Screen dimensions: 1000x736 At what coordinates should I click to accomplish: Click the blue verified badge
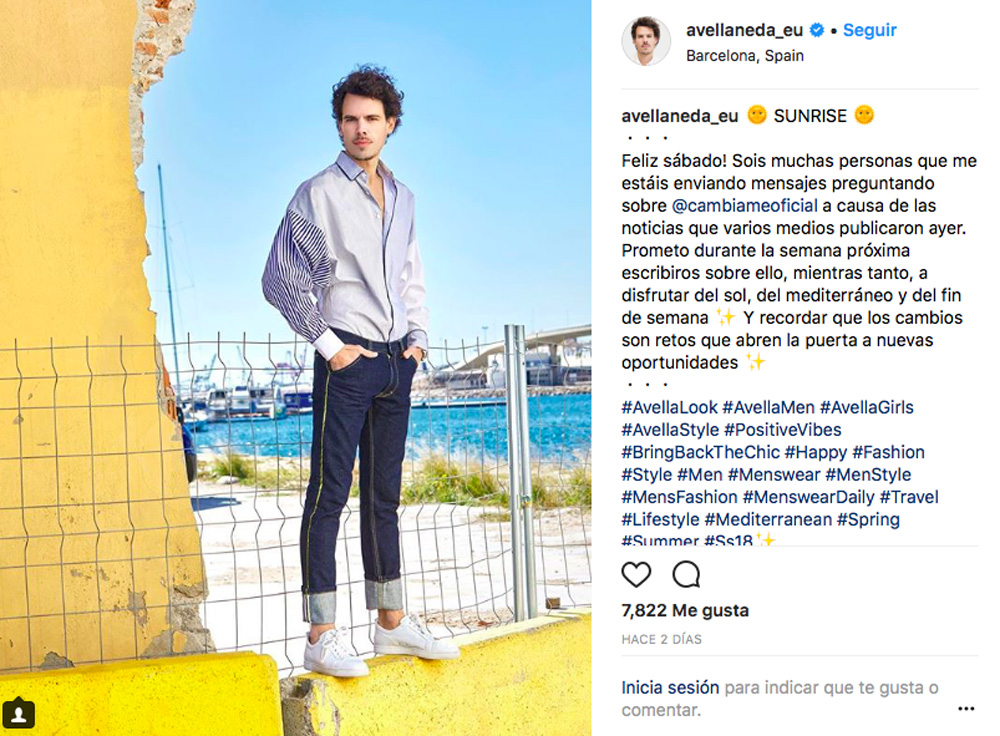click(x=816, y=30)
